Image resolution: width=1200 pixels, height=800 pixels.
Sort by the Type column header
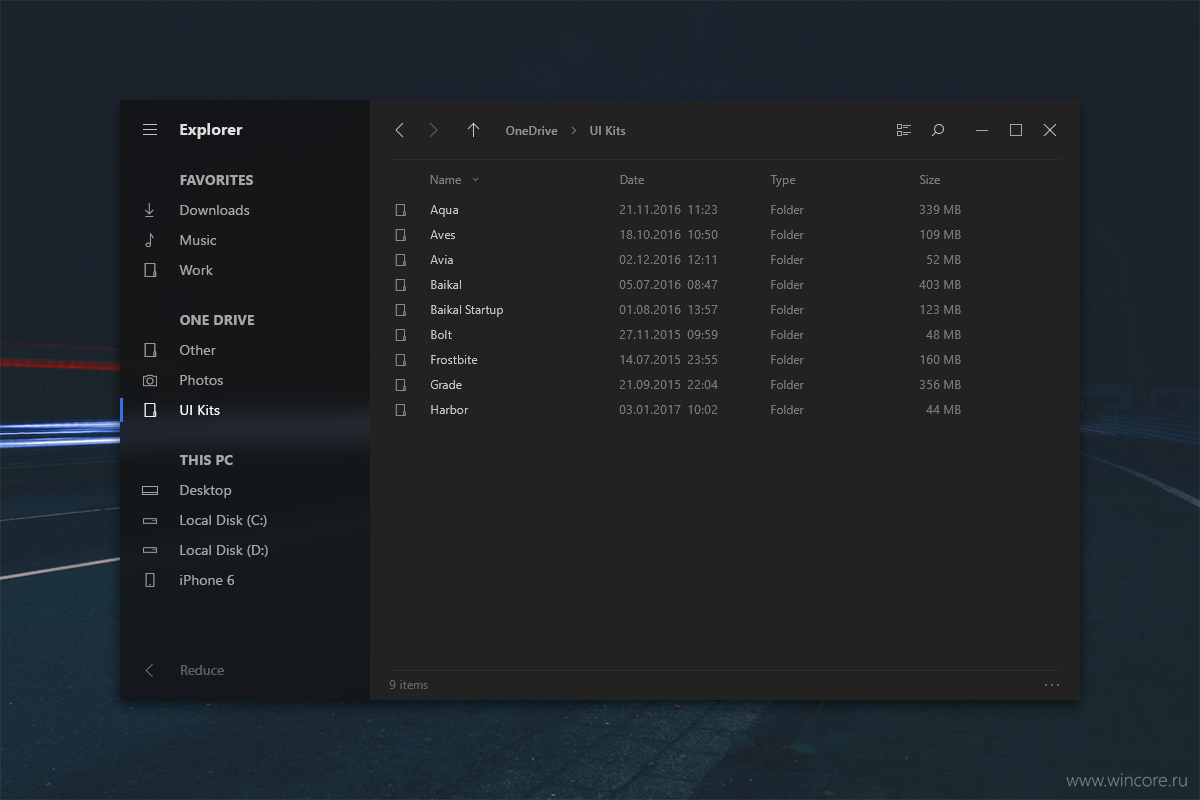783,180
